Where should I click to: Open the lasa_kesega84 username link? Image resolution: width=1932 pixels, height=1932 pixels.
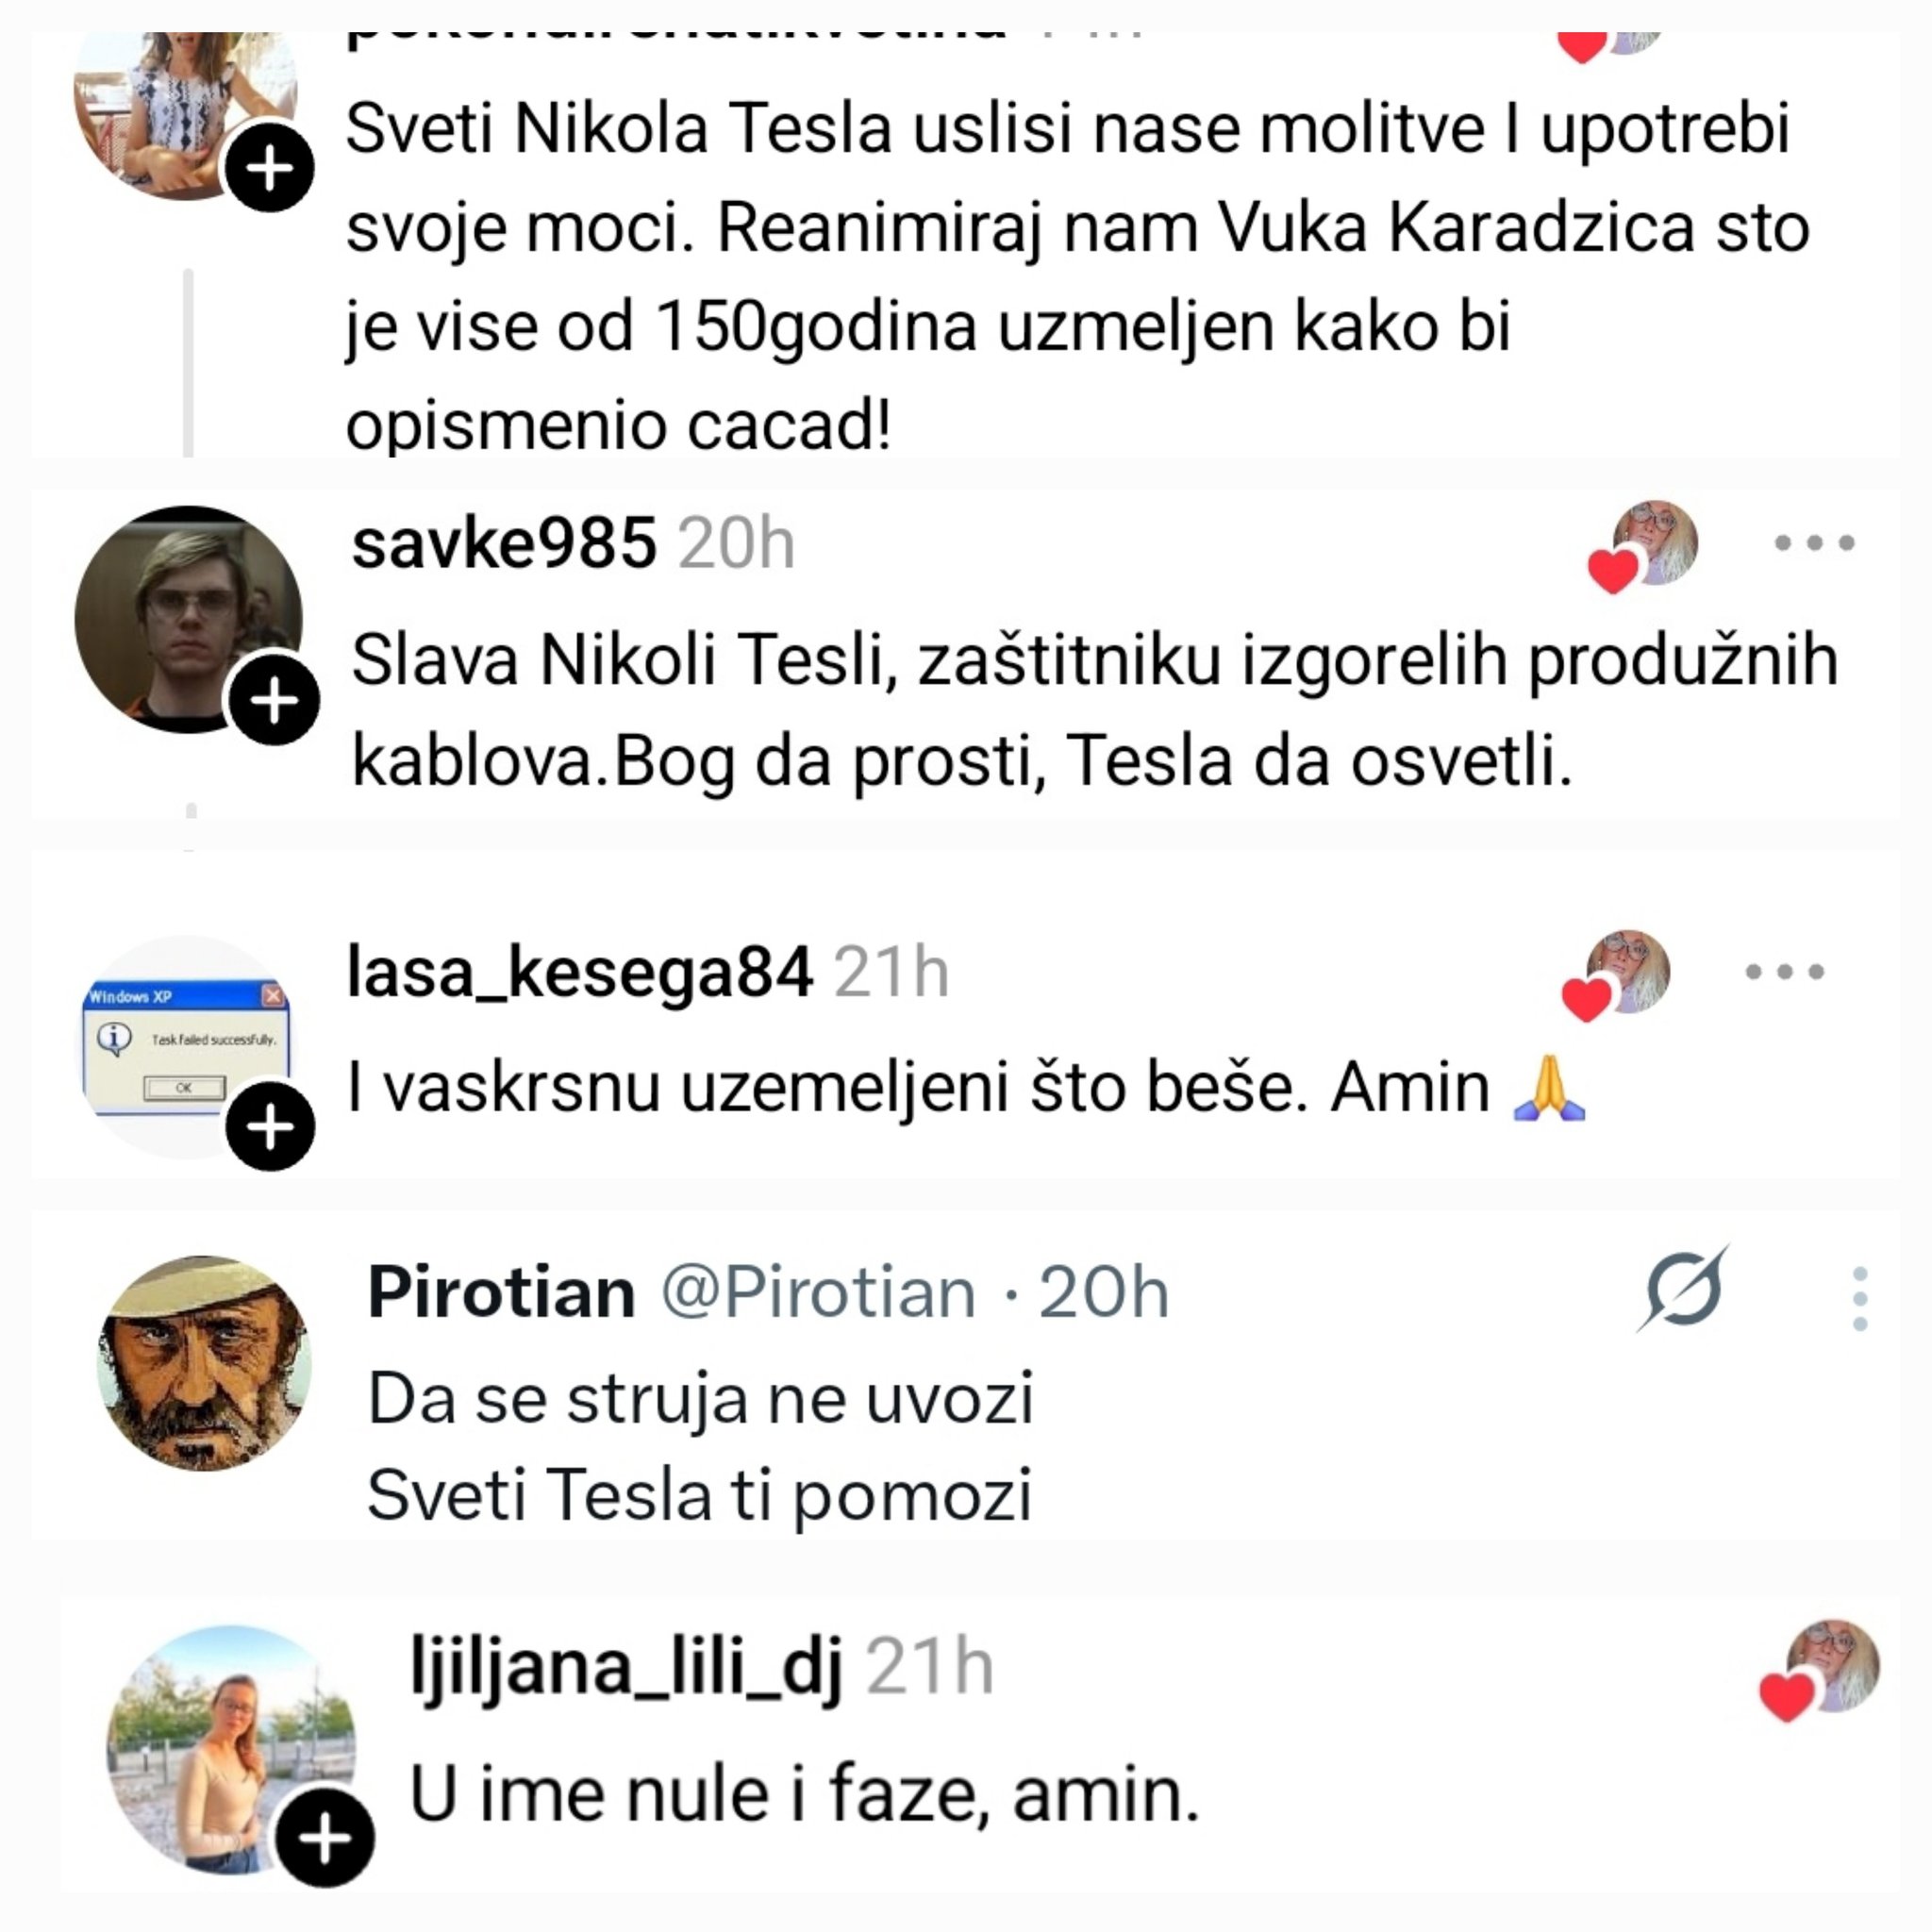tap(579, 972)
